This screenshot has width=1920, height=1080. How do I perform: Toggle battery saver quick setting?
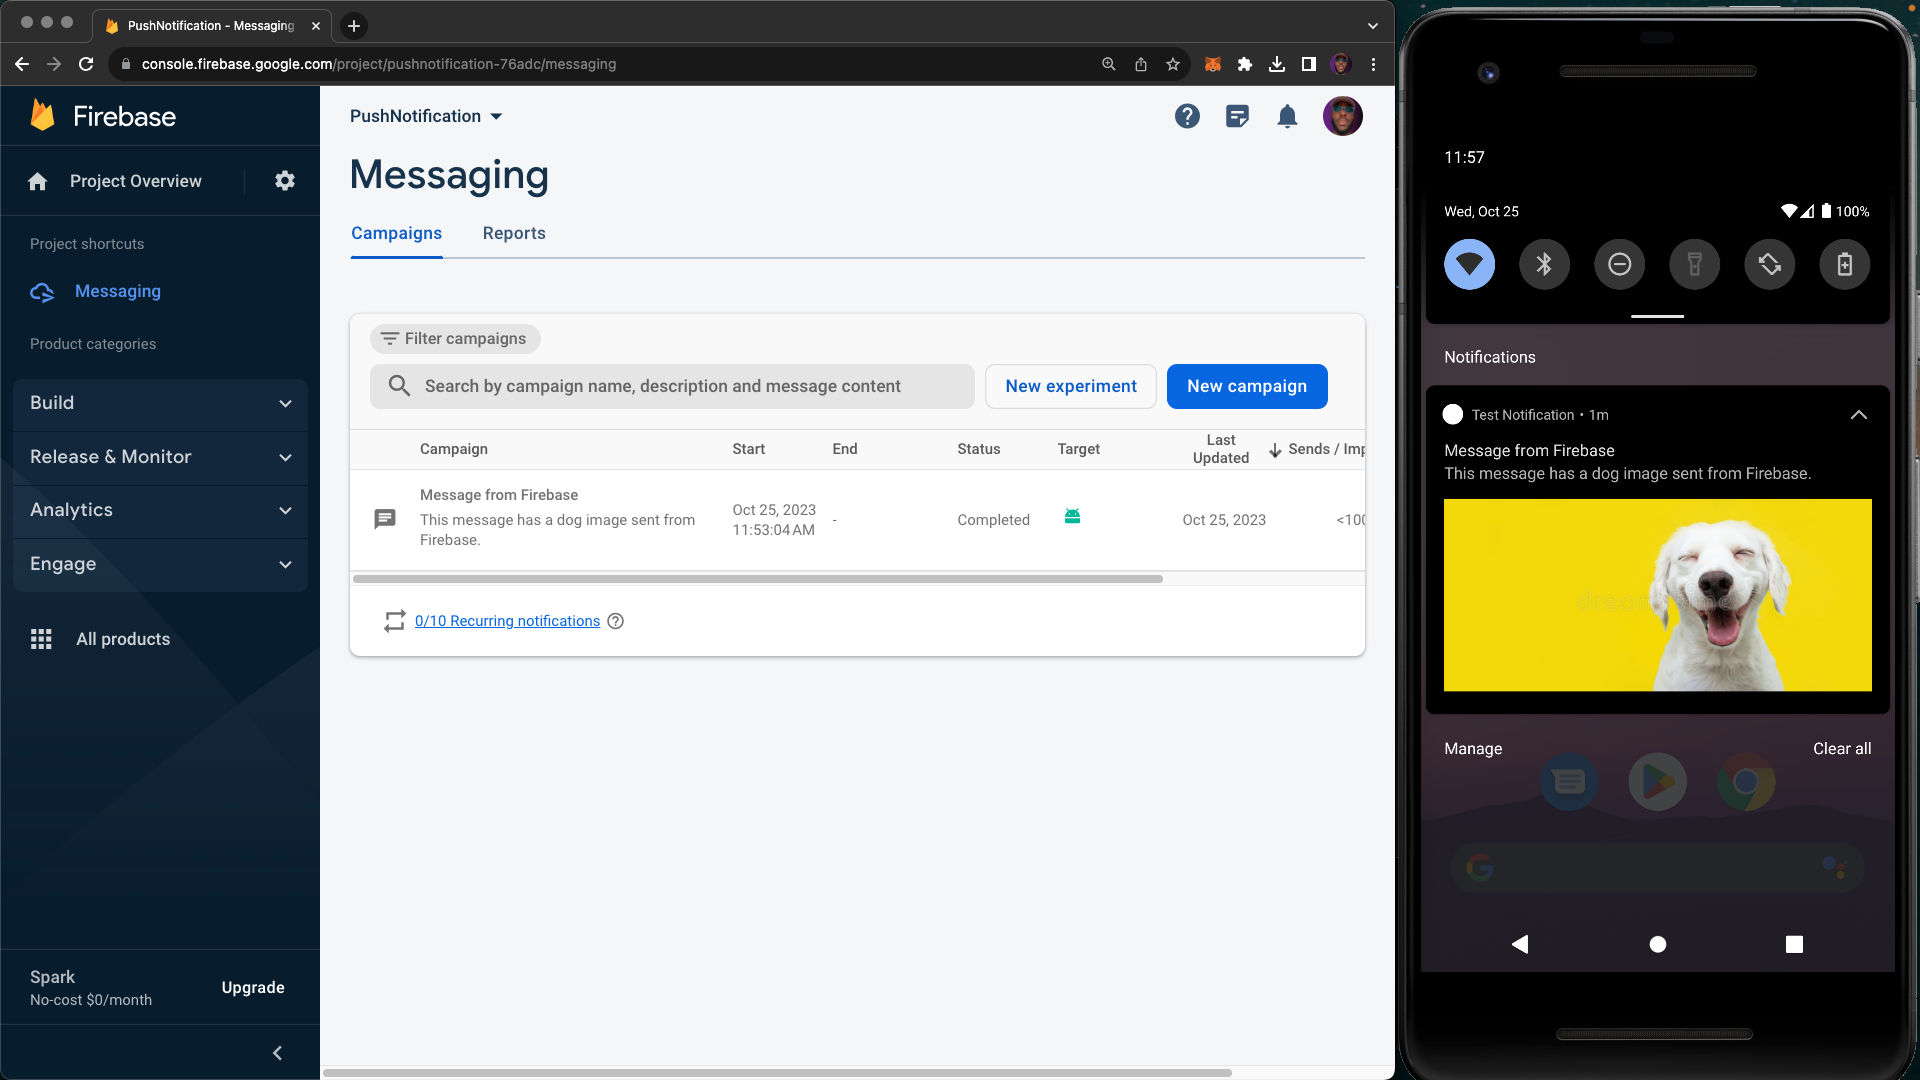coord(1845,264)
